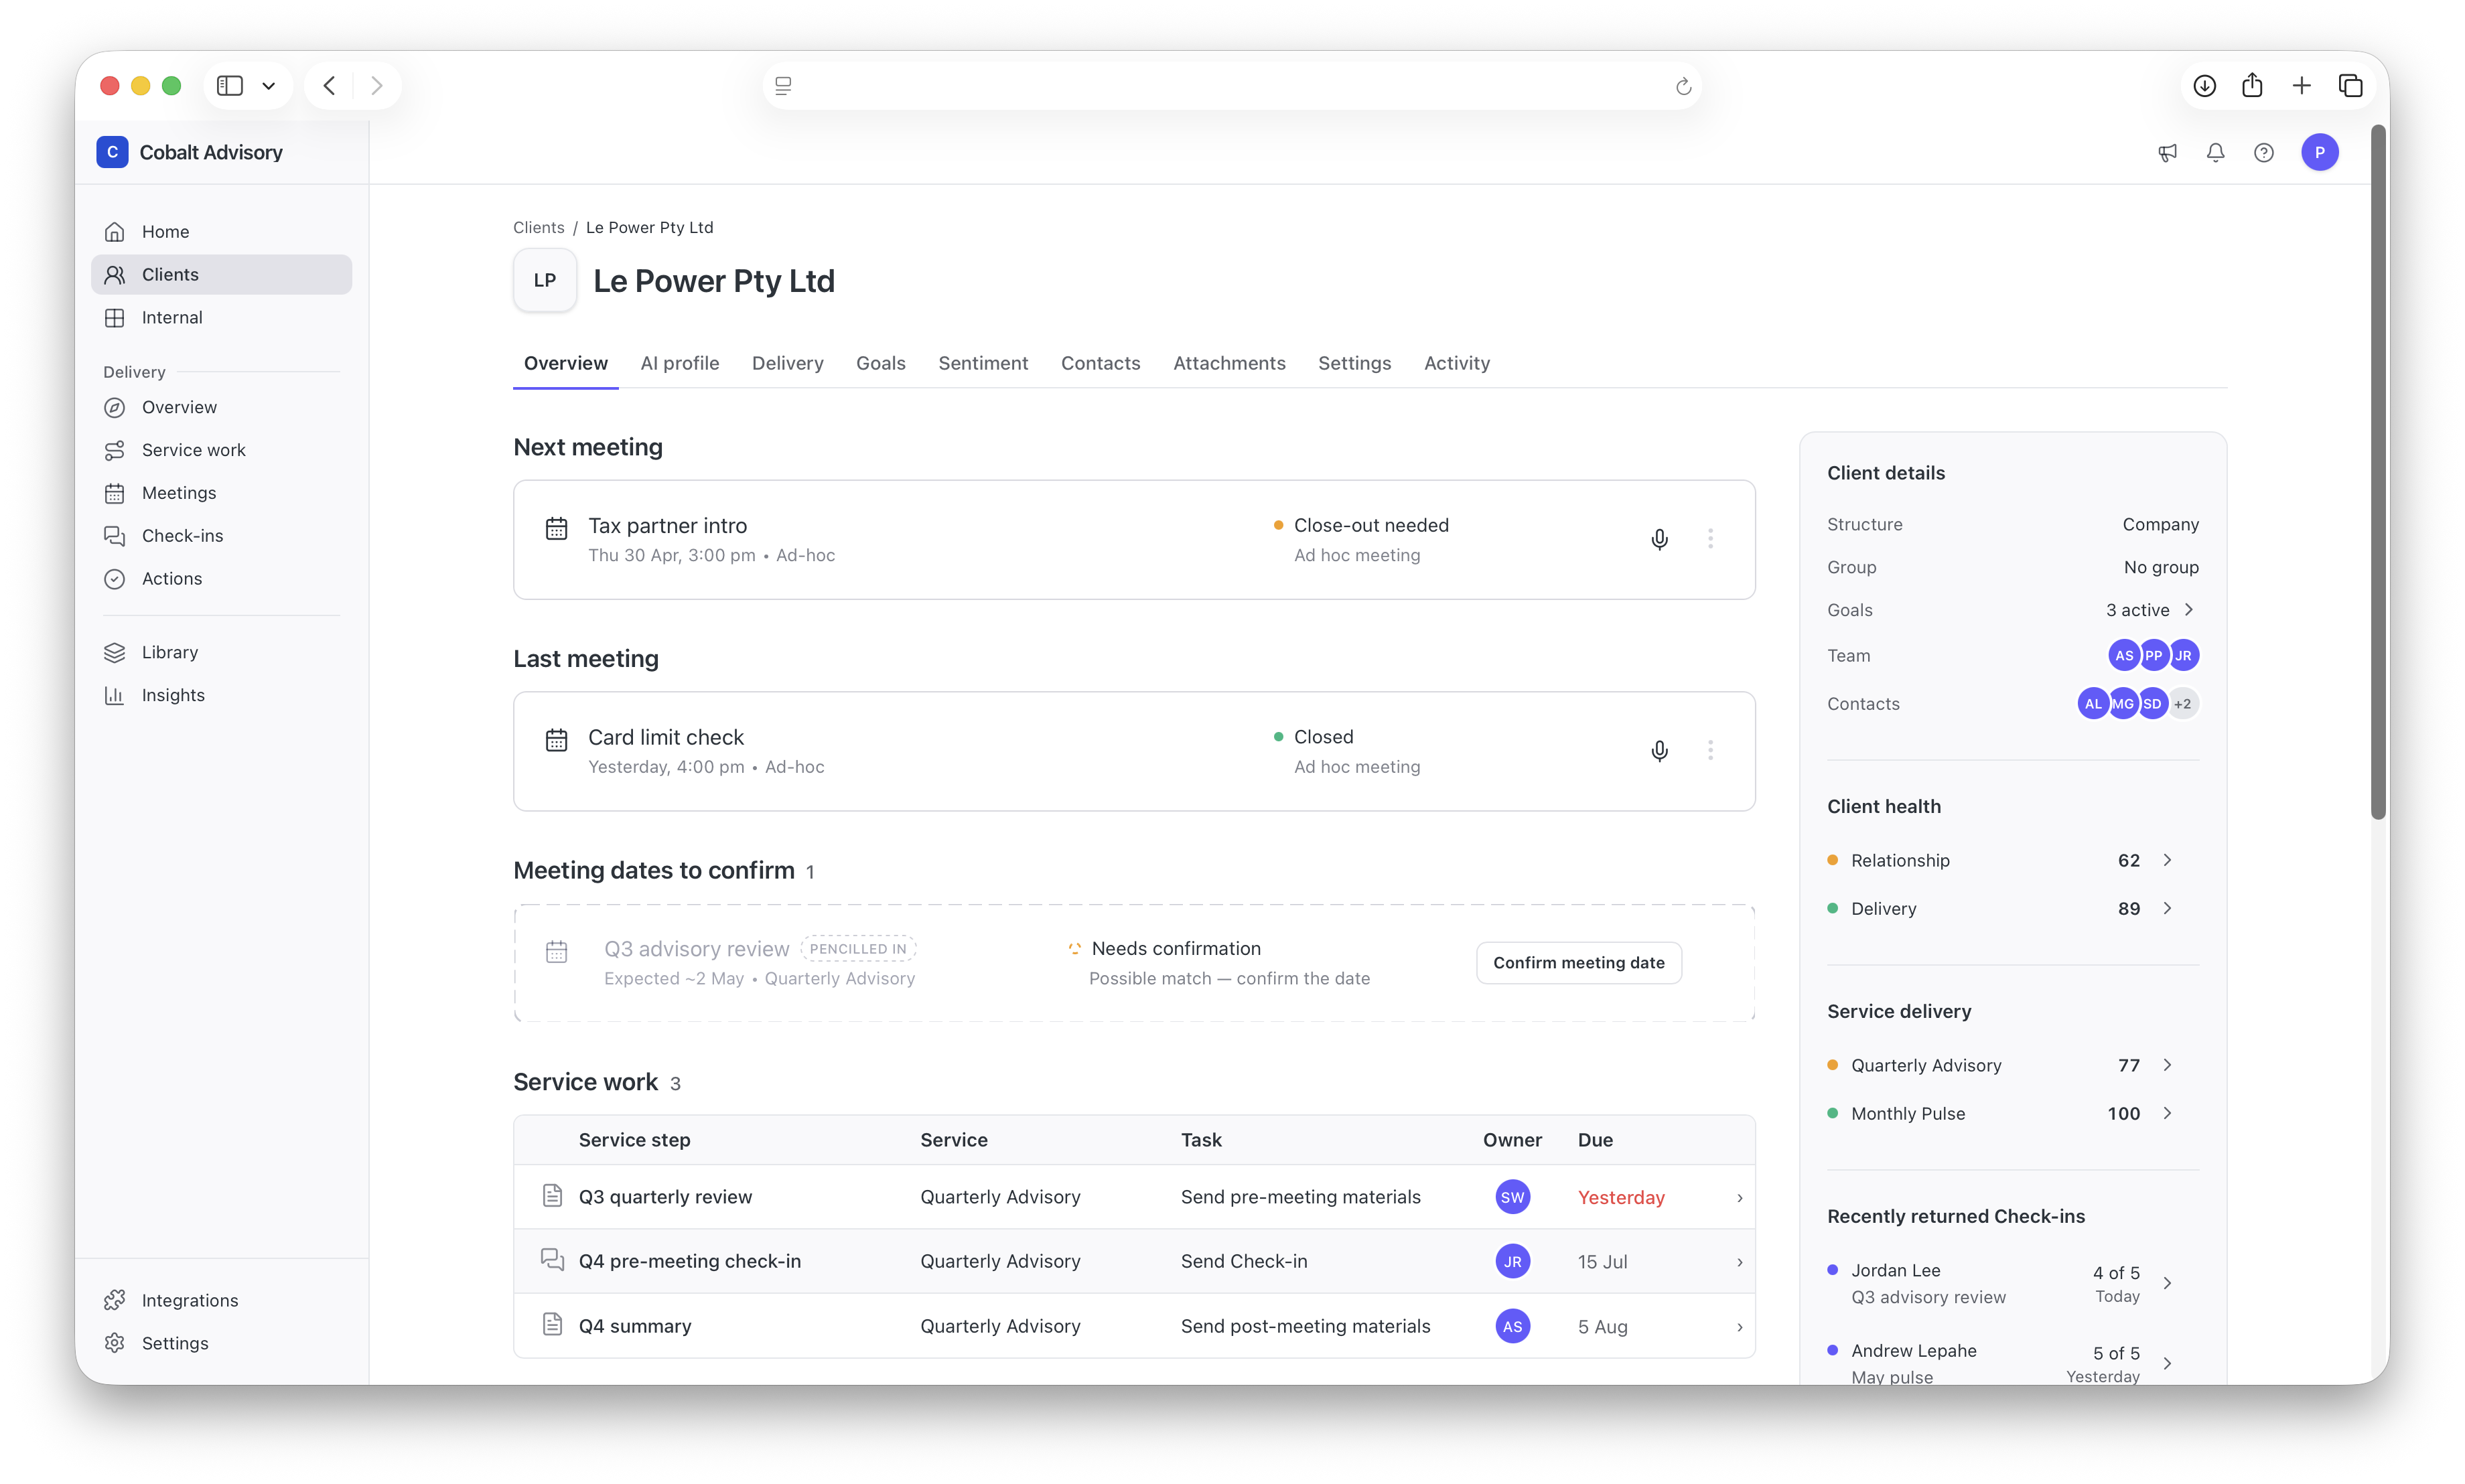Viewport: 2465px width, 1484px height.
Task: Click the SW owner avatar
Action: 1512,1197
